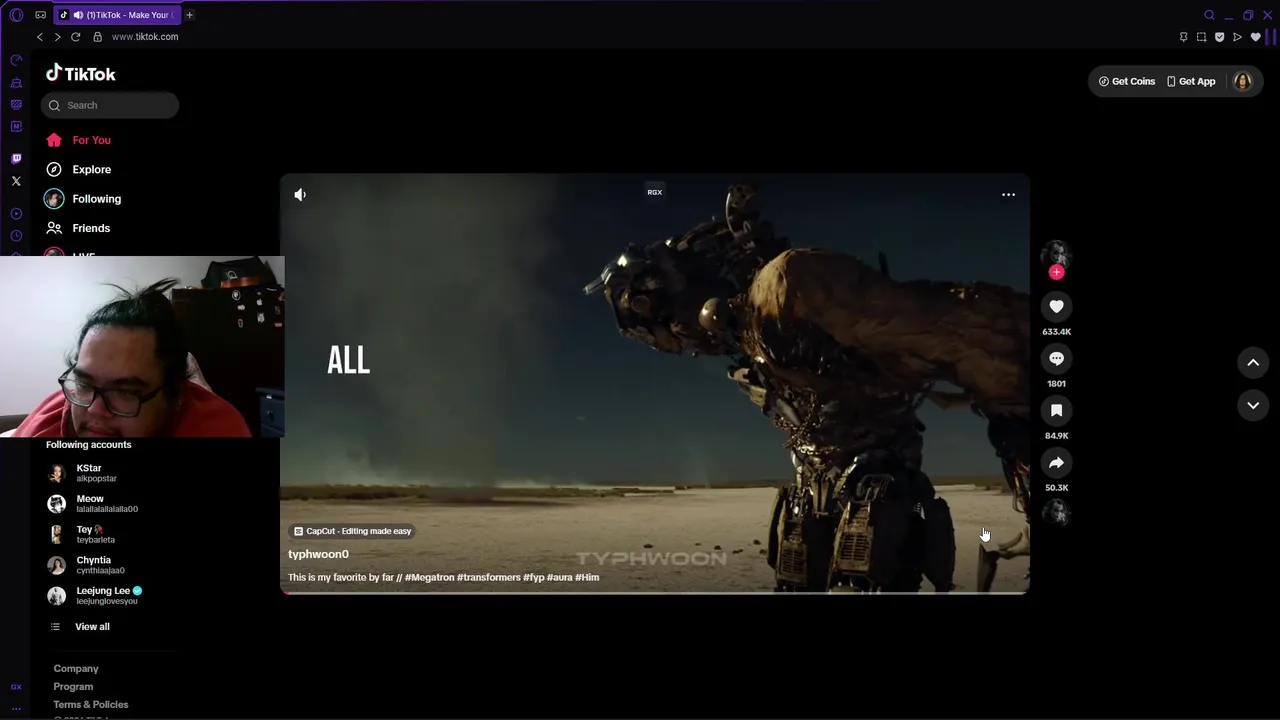The height and width of the screenshot is (720, 1280).
Task: Open comments on the video
Action: [1056, 358]
